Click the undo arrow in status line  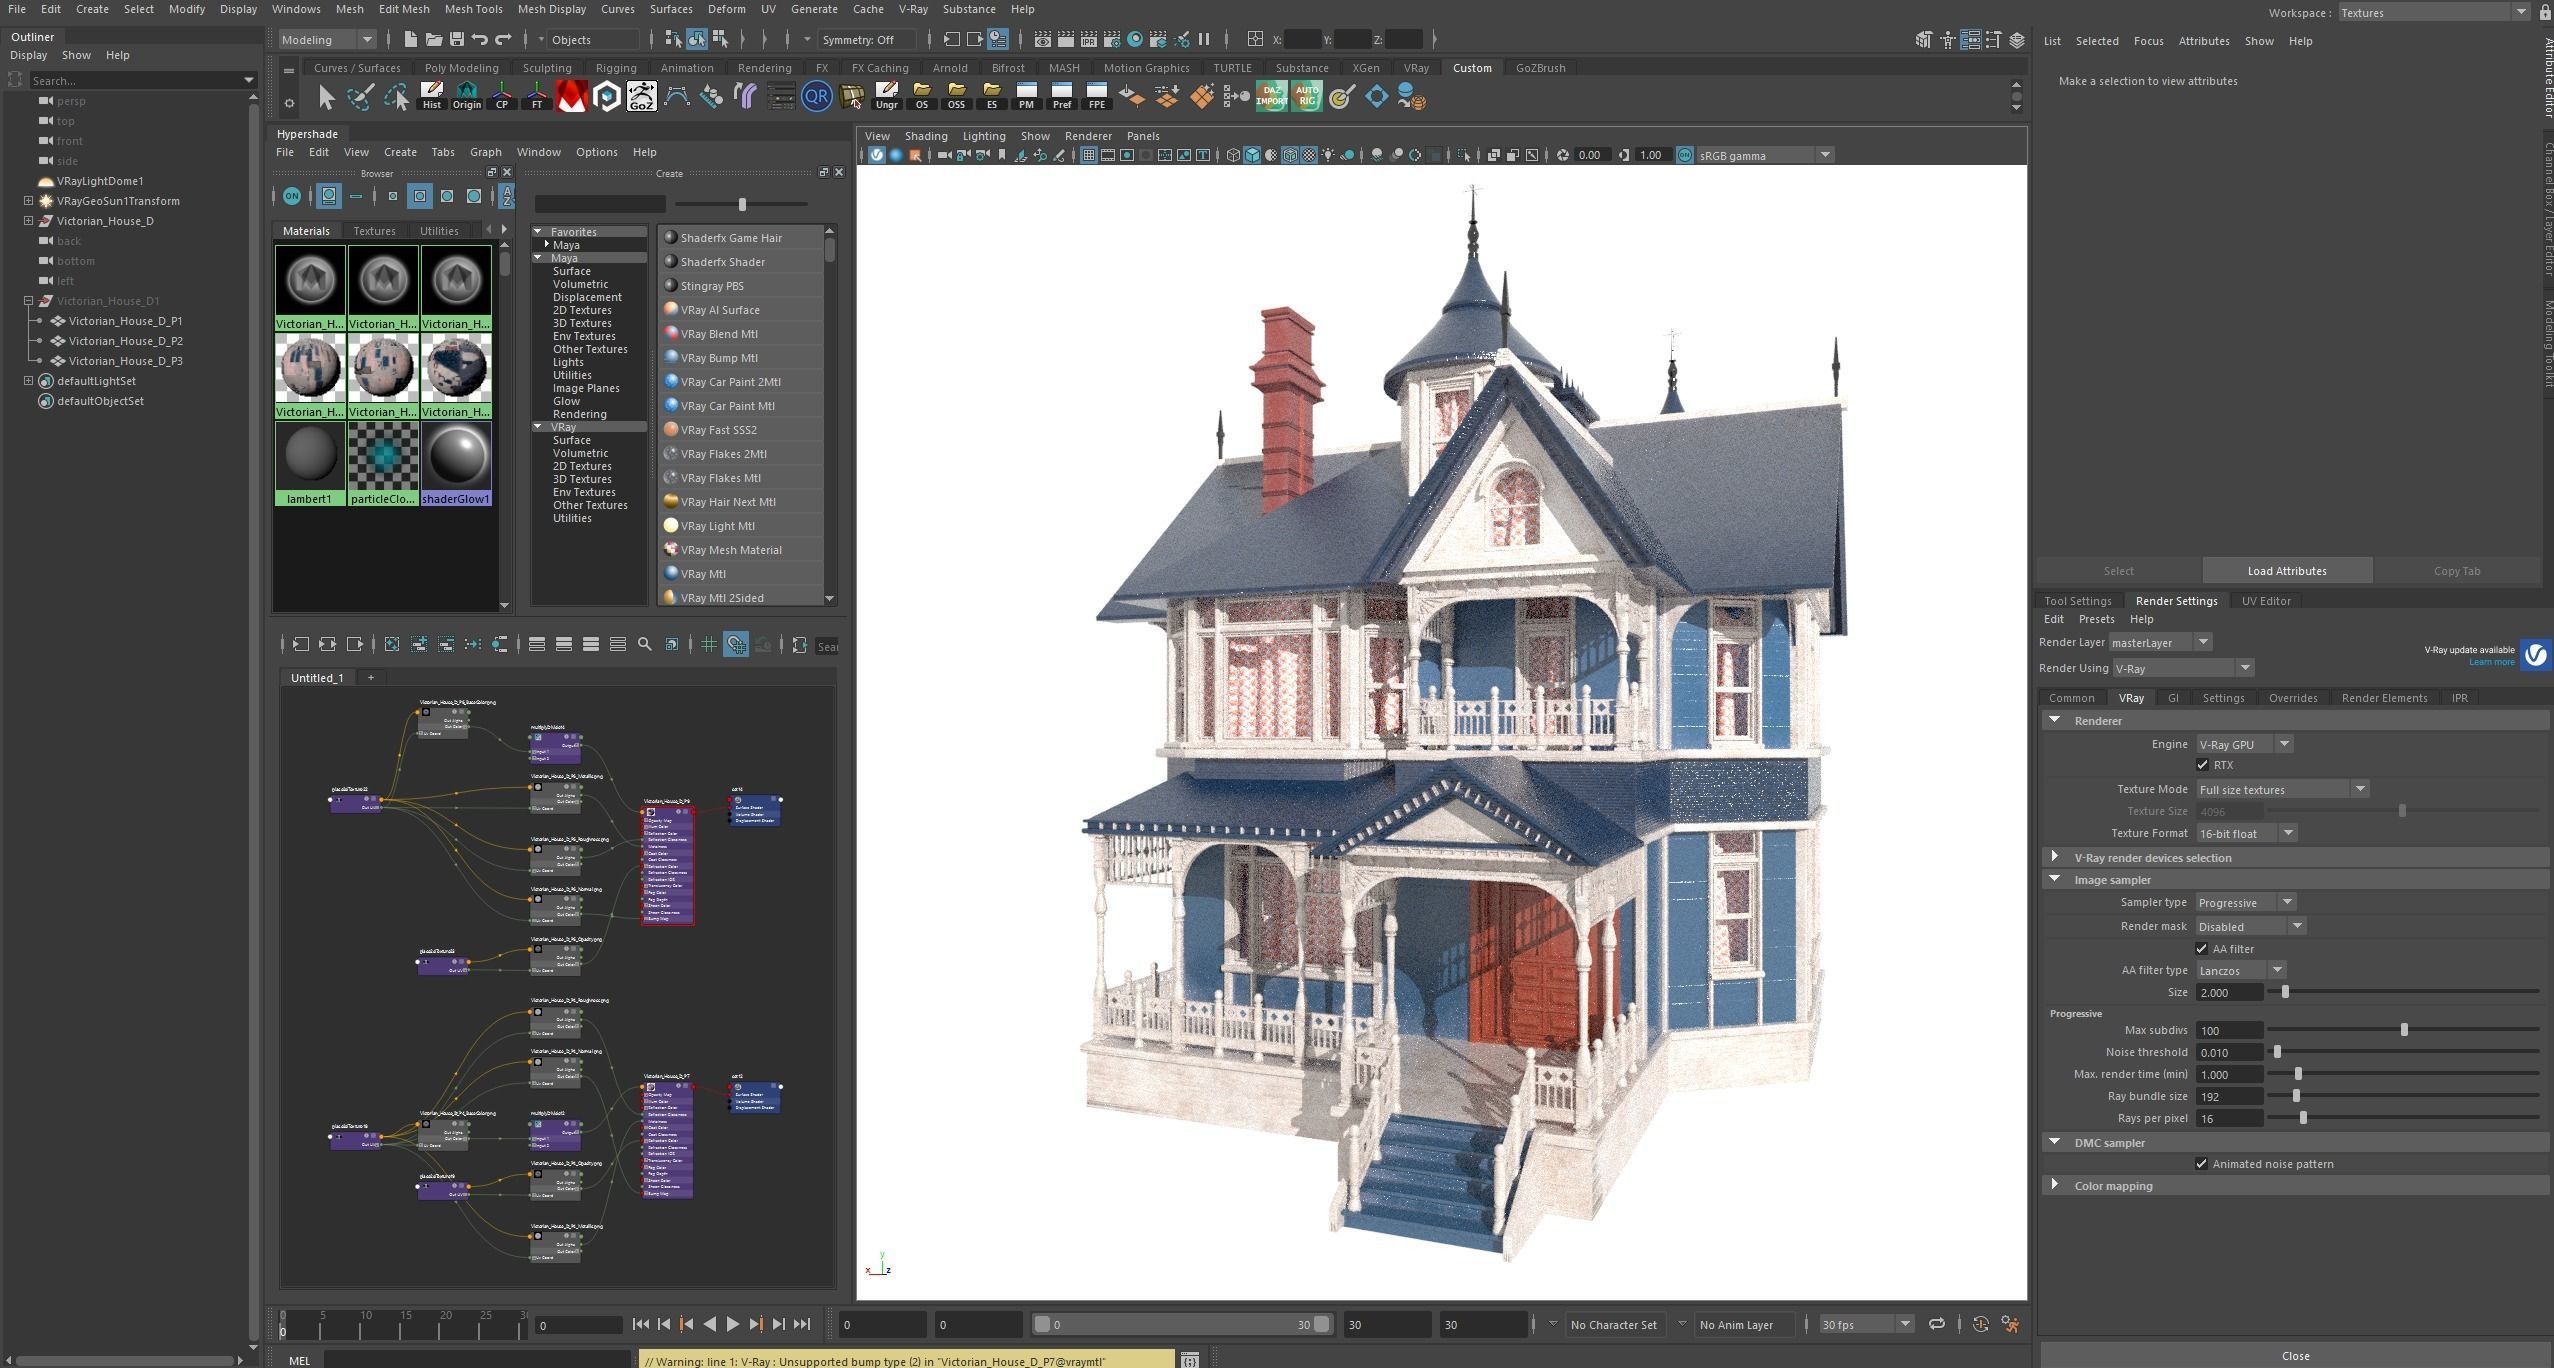click(x=480, y=39)
